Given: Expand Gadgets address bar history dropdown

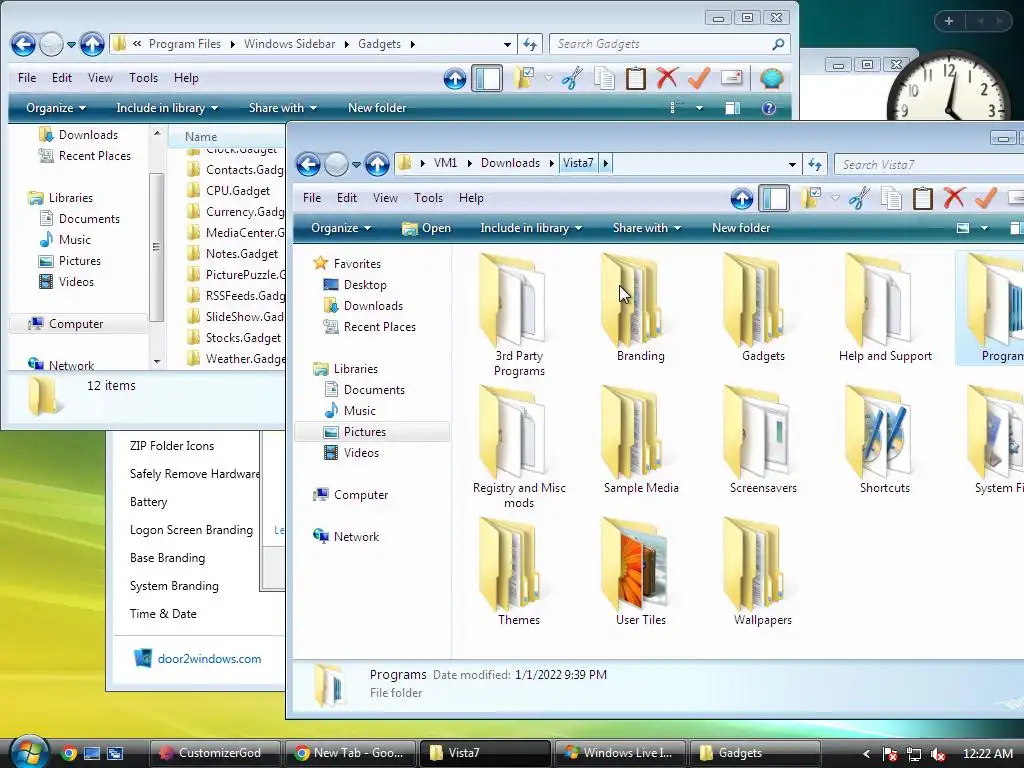Looking at the screenshot, I should coord(507,44).
